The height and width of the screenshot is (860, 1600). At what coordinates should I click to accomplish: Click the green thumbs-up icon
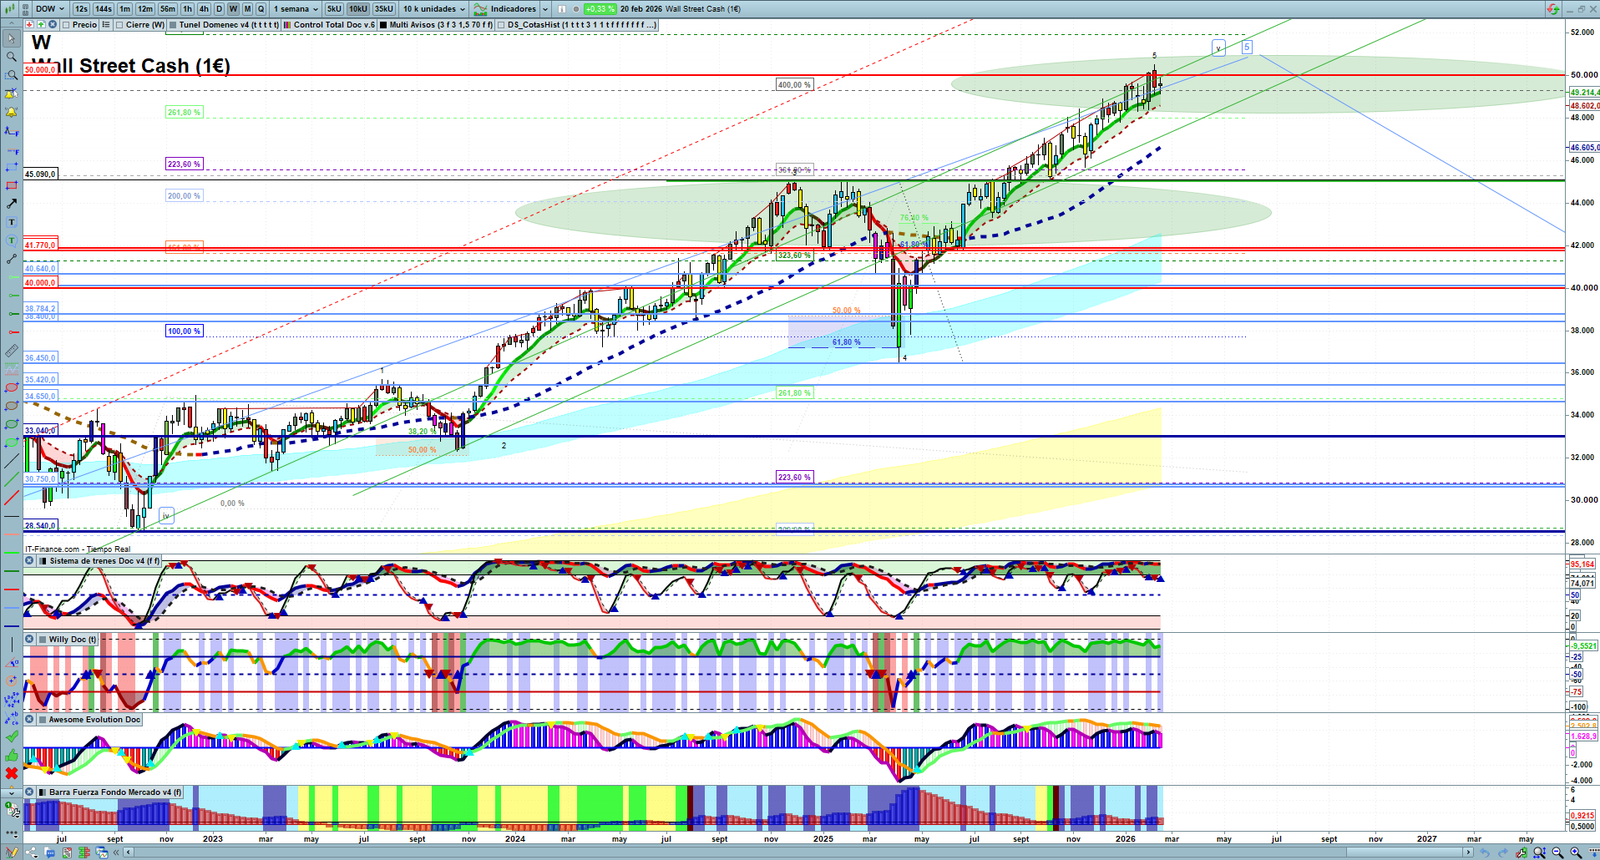11,755
